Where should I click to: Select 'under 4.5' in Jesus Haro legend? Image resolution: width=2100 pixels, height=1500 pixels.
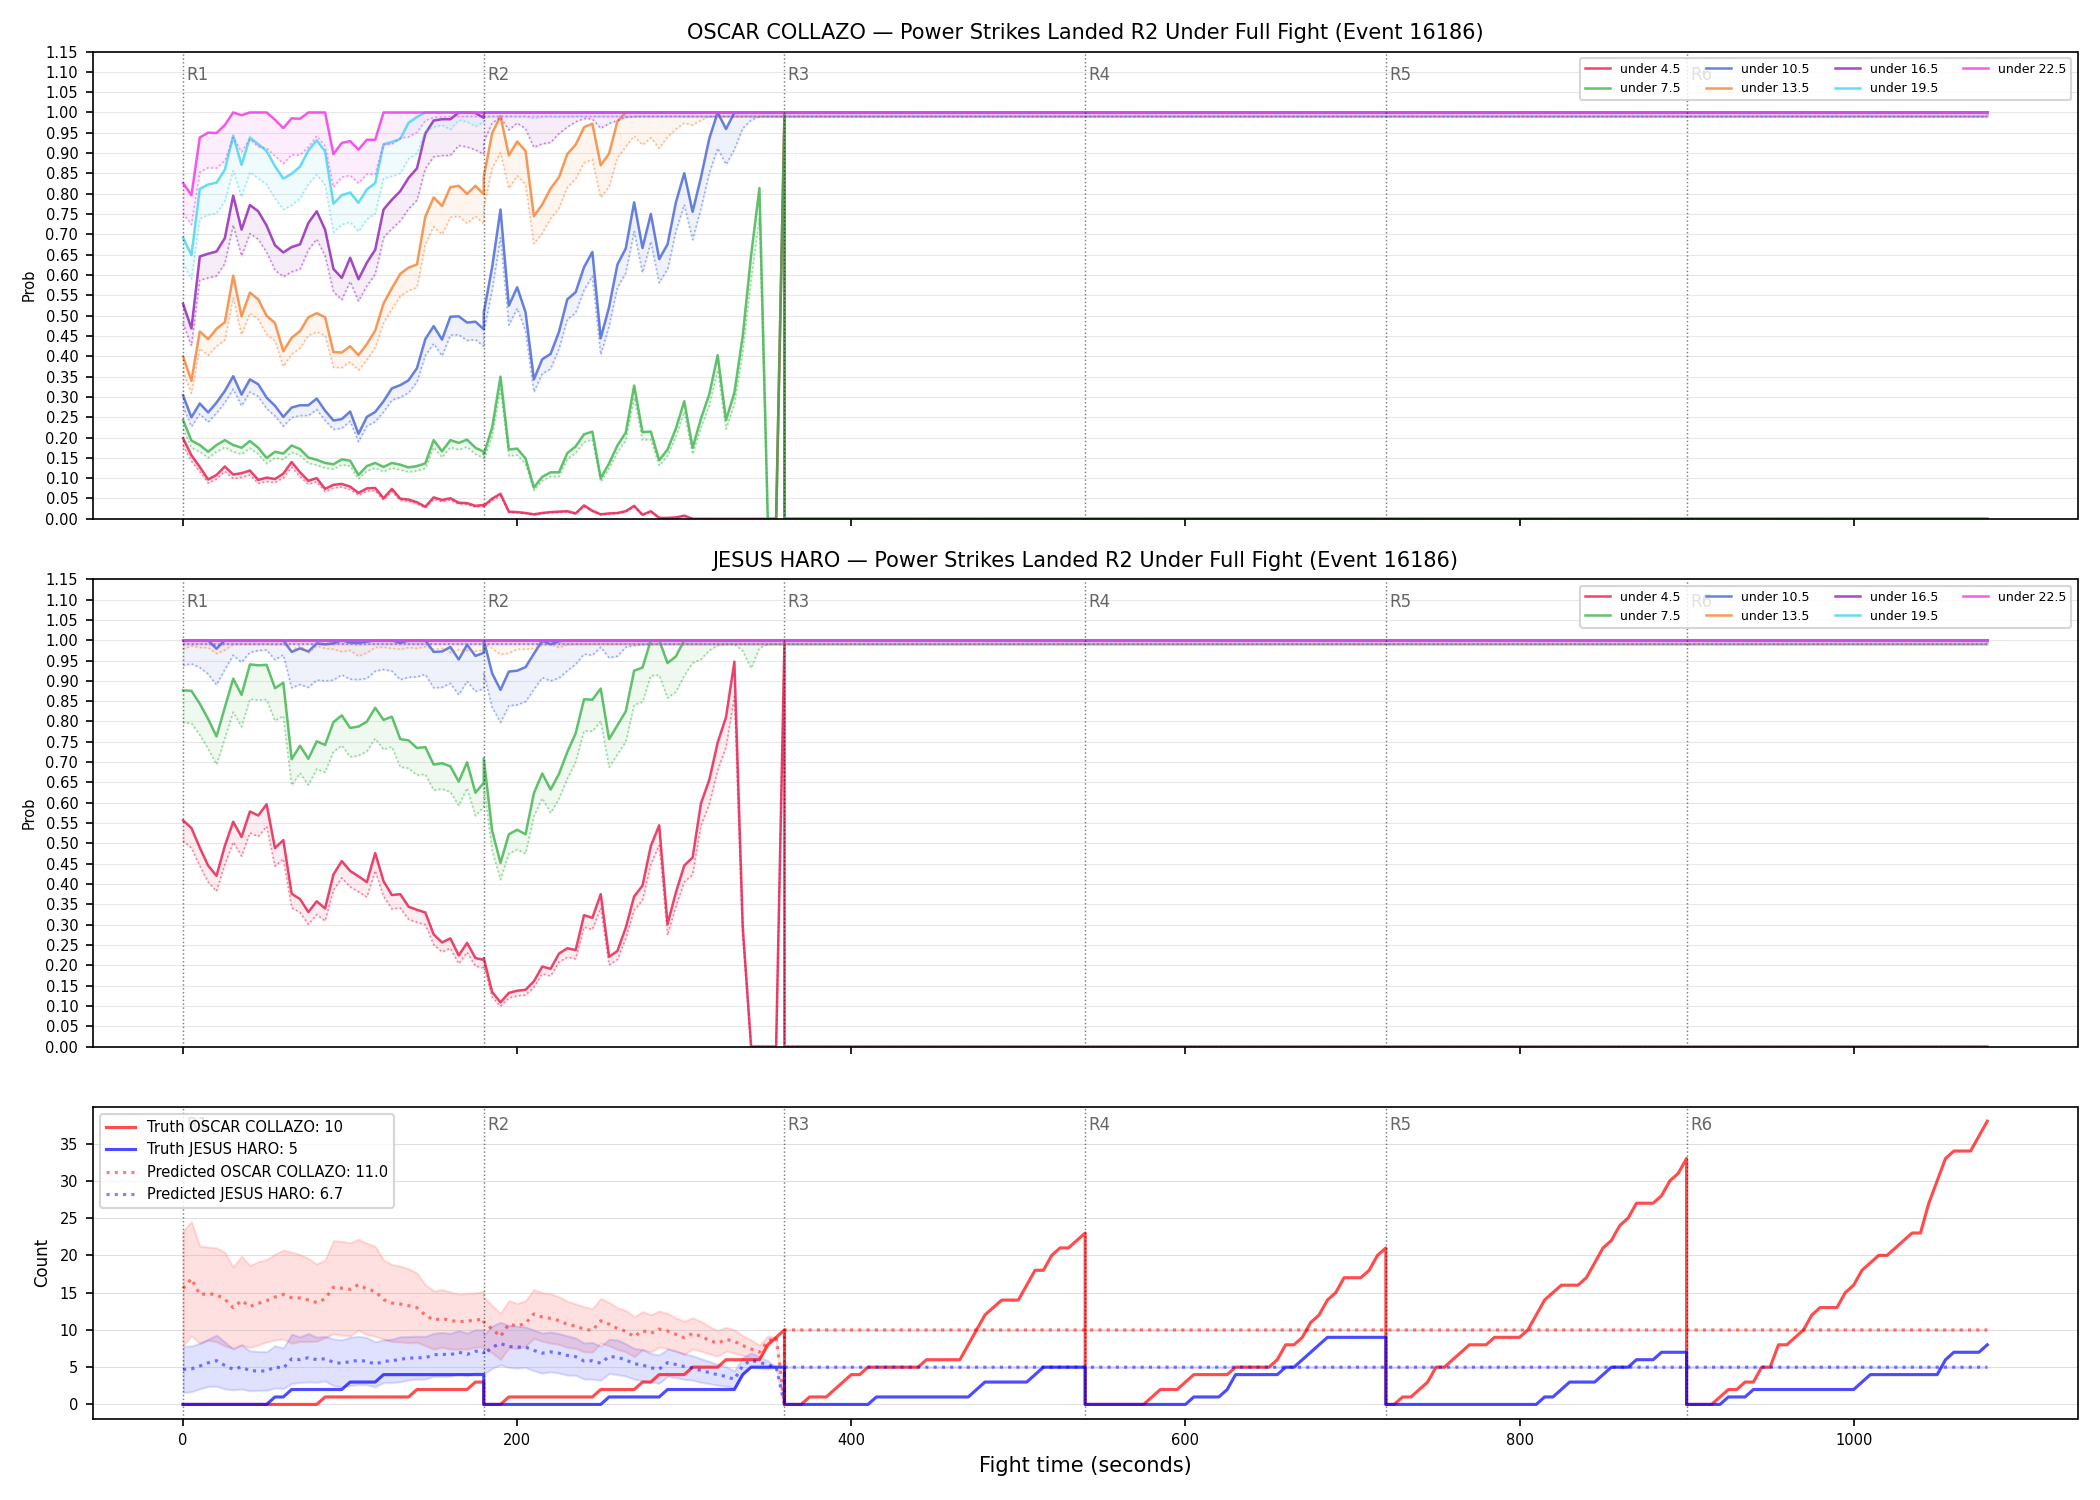1632,597
